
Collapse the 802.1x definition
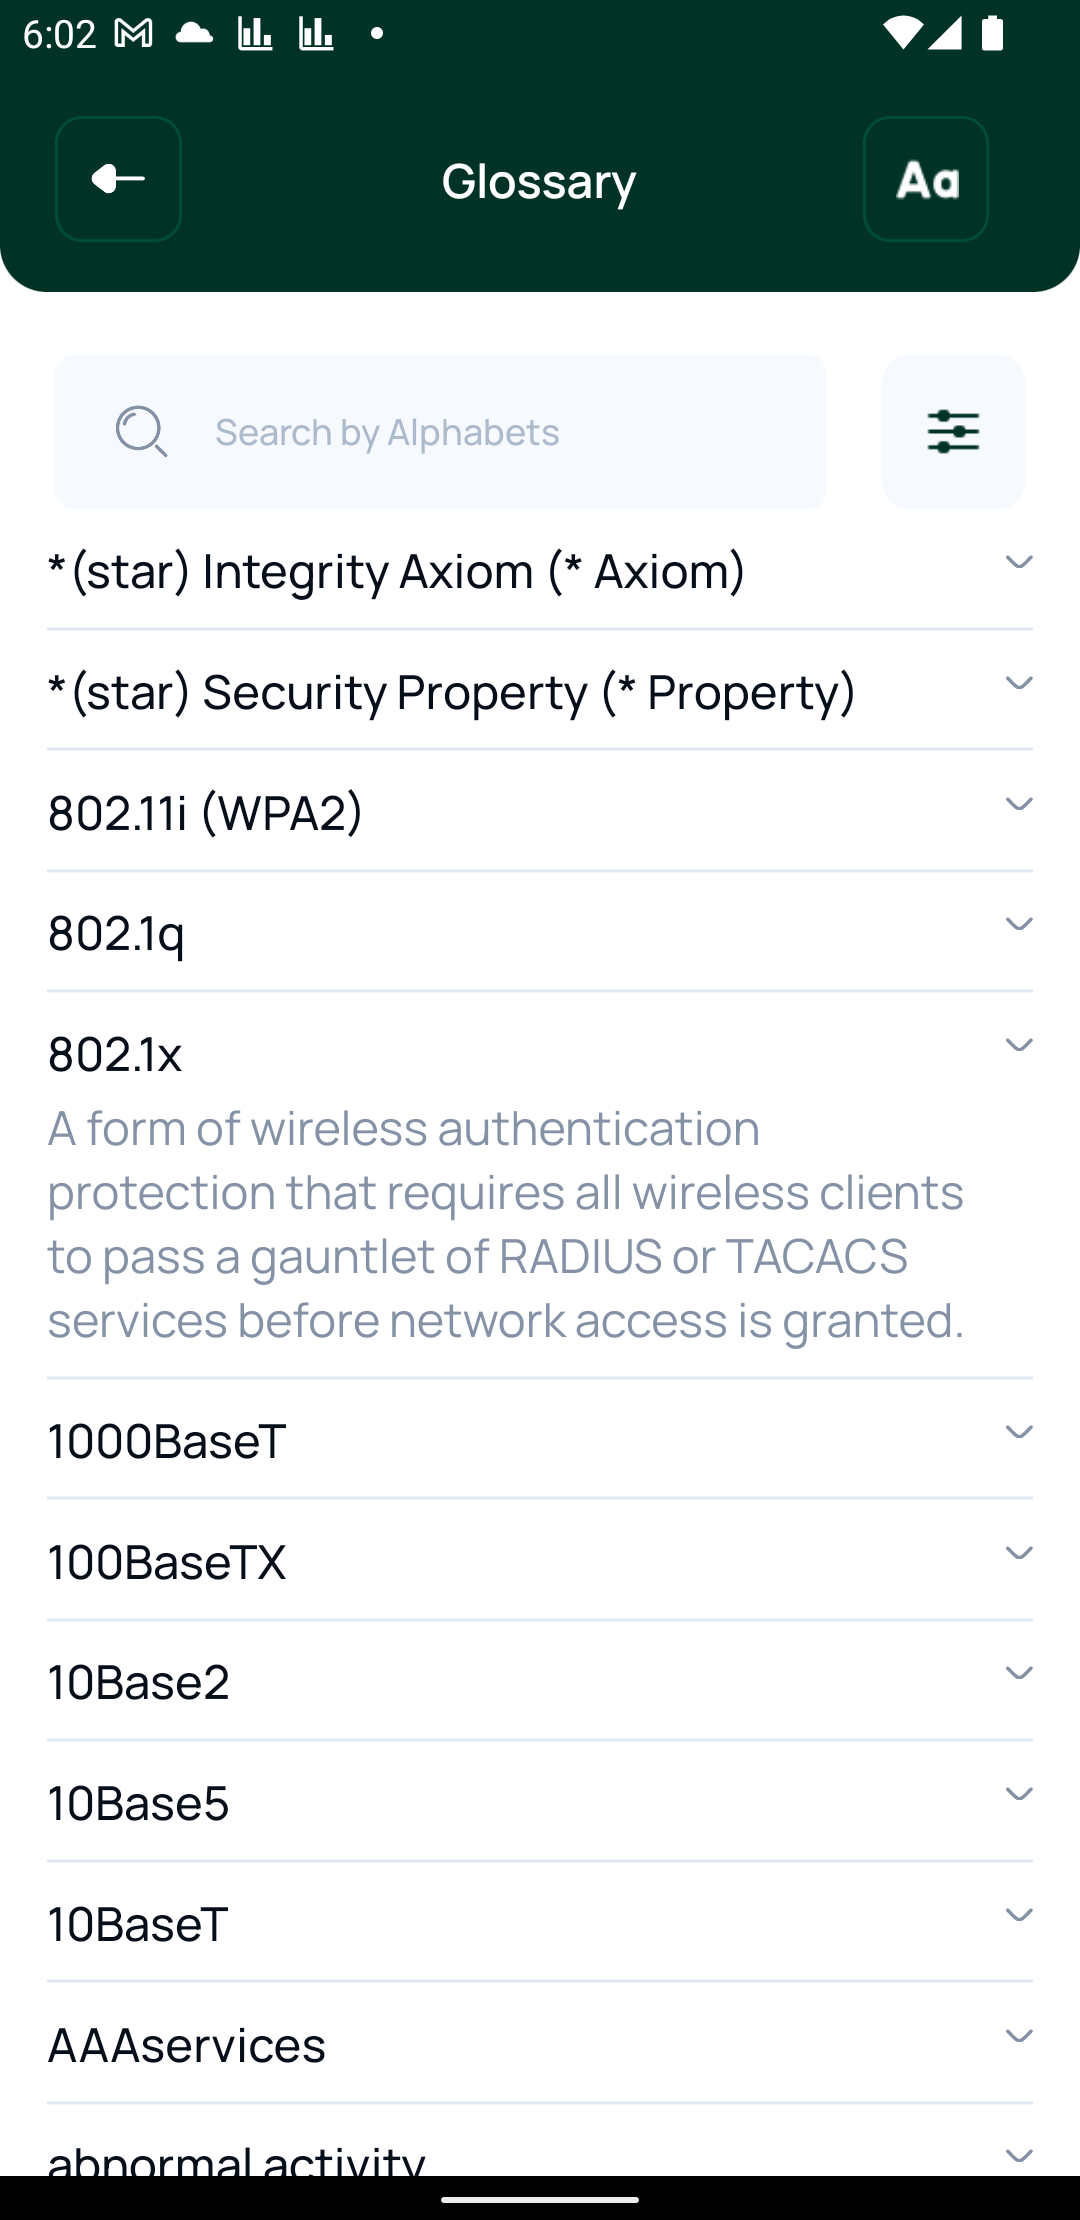tap(1018, 1044)
